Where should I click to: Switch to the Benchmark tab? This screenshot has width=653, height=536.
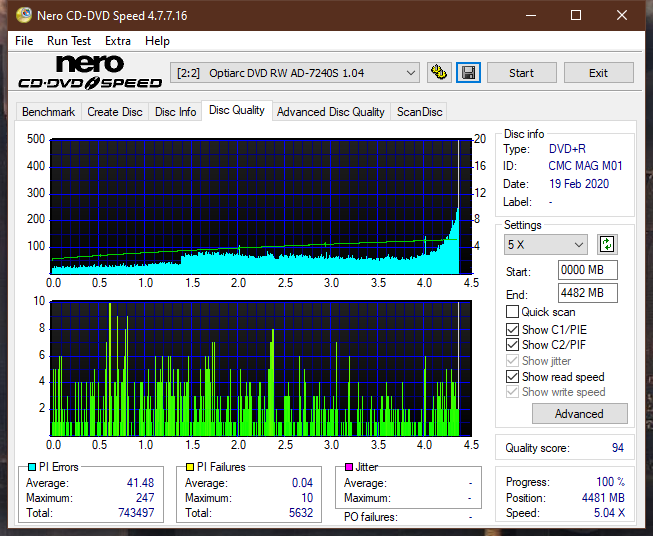[49, 112]
